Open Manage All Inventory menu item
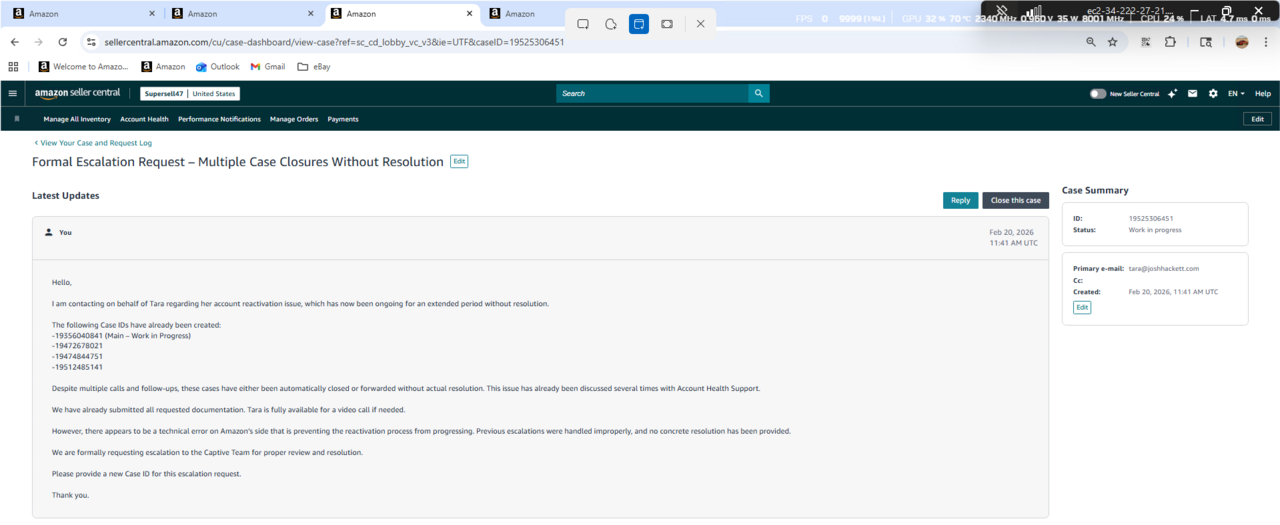 tap(77, 119)
